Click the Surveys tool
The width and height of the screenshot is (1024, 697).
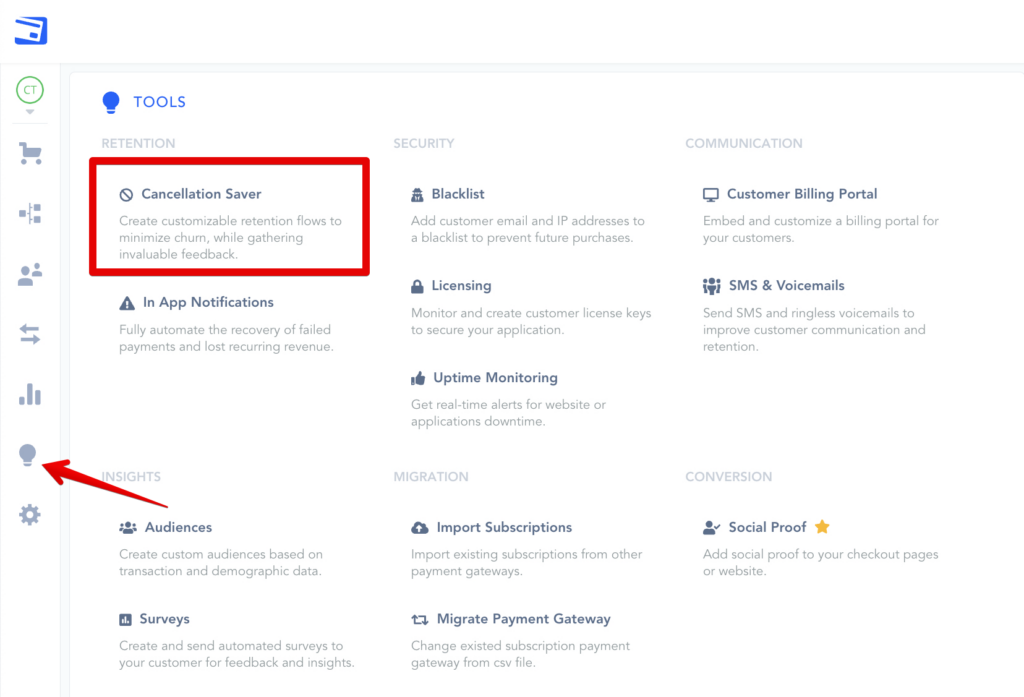click(164, 619)
